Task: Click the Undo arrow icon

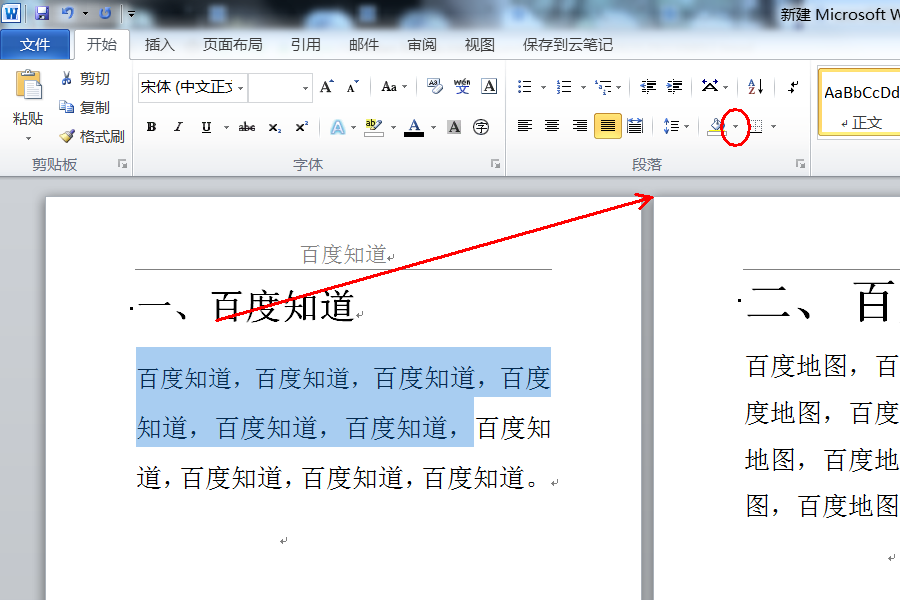Action: pos(67,13)
